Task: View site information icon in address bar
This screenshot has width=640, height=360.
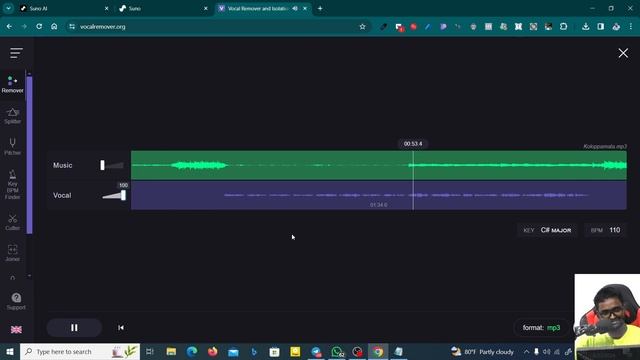Action: tap(72, 27)
